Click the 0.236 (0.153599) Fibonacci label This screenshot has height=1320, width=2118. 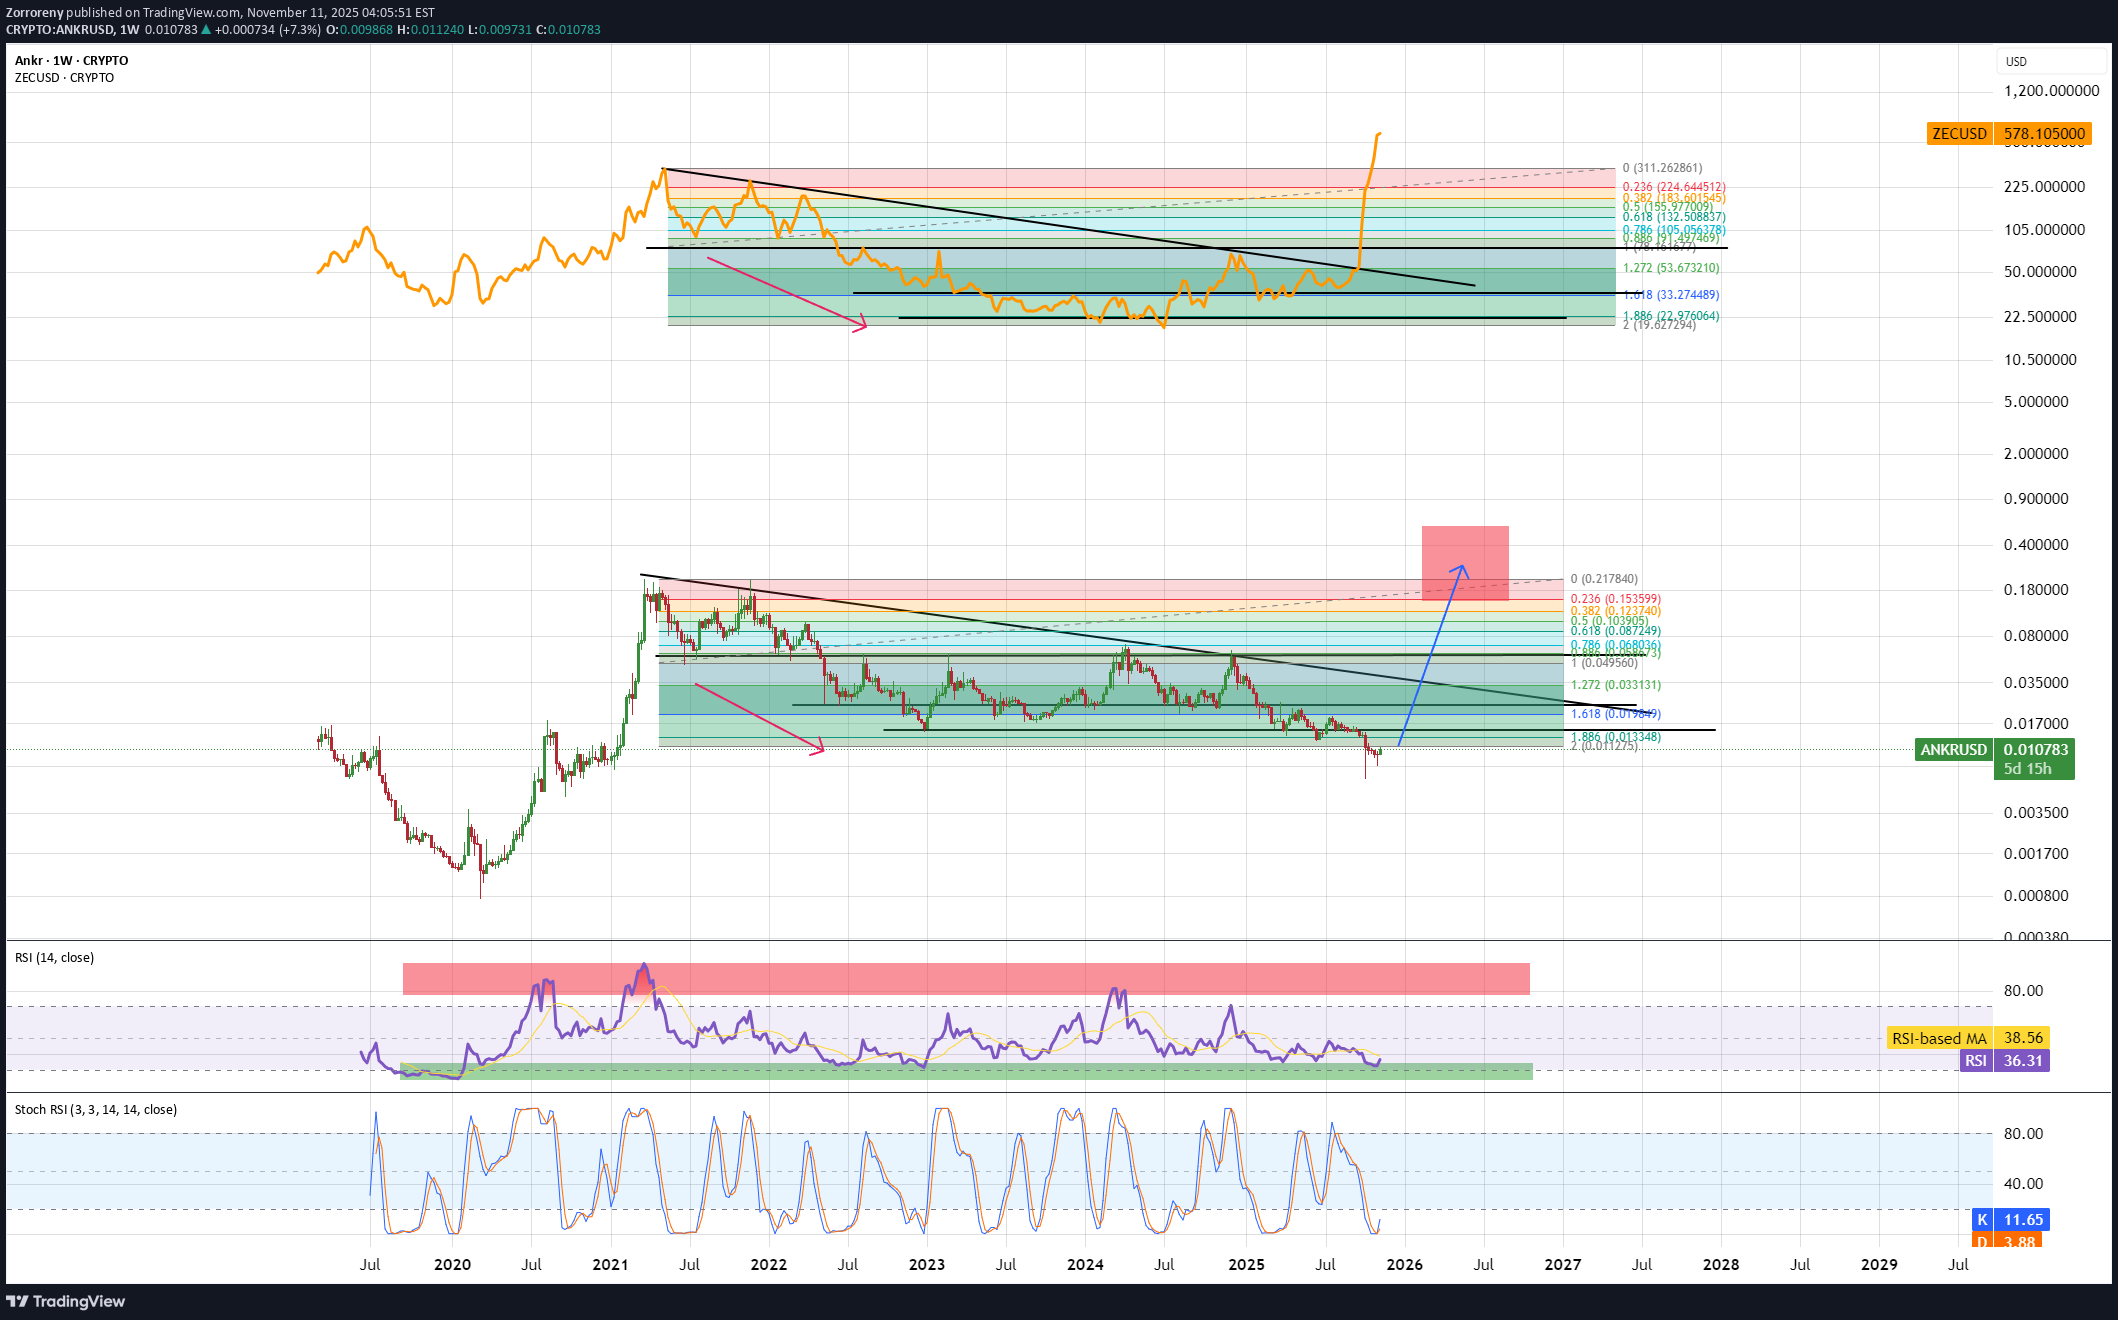click(1615, 599)
